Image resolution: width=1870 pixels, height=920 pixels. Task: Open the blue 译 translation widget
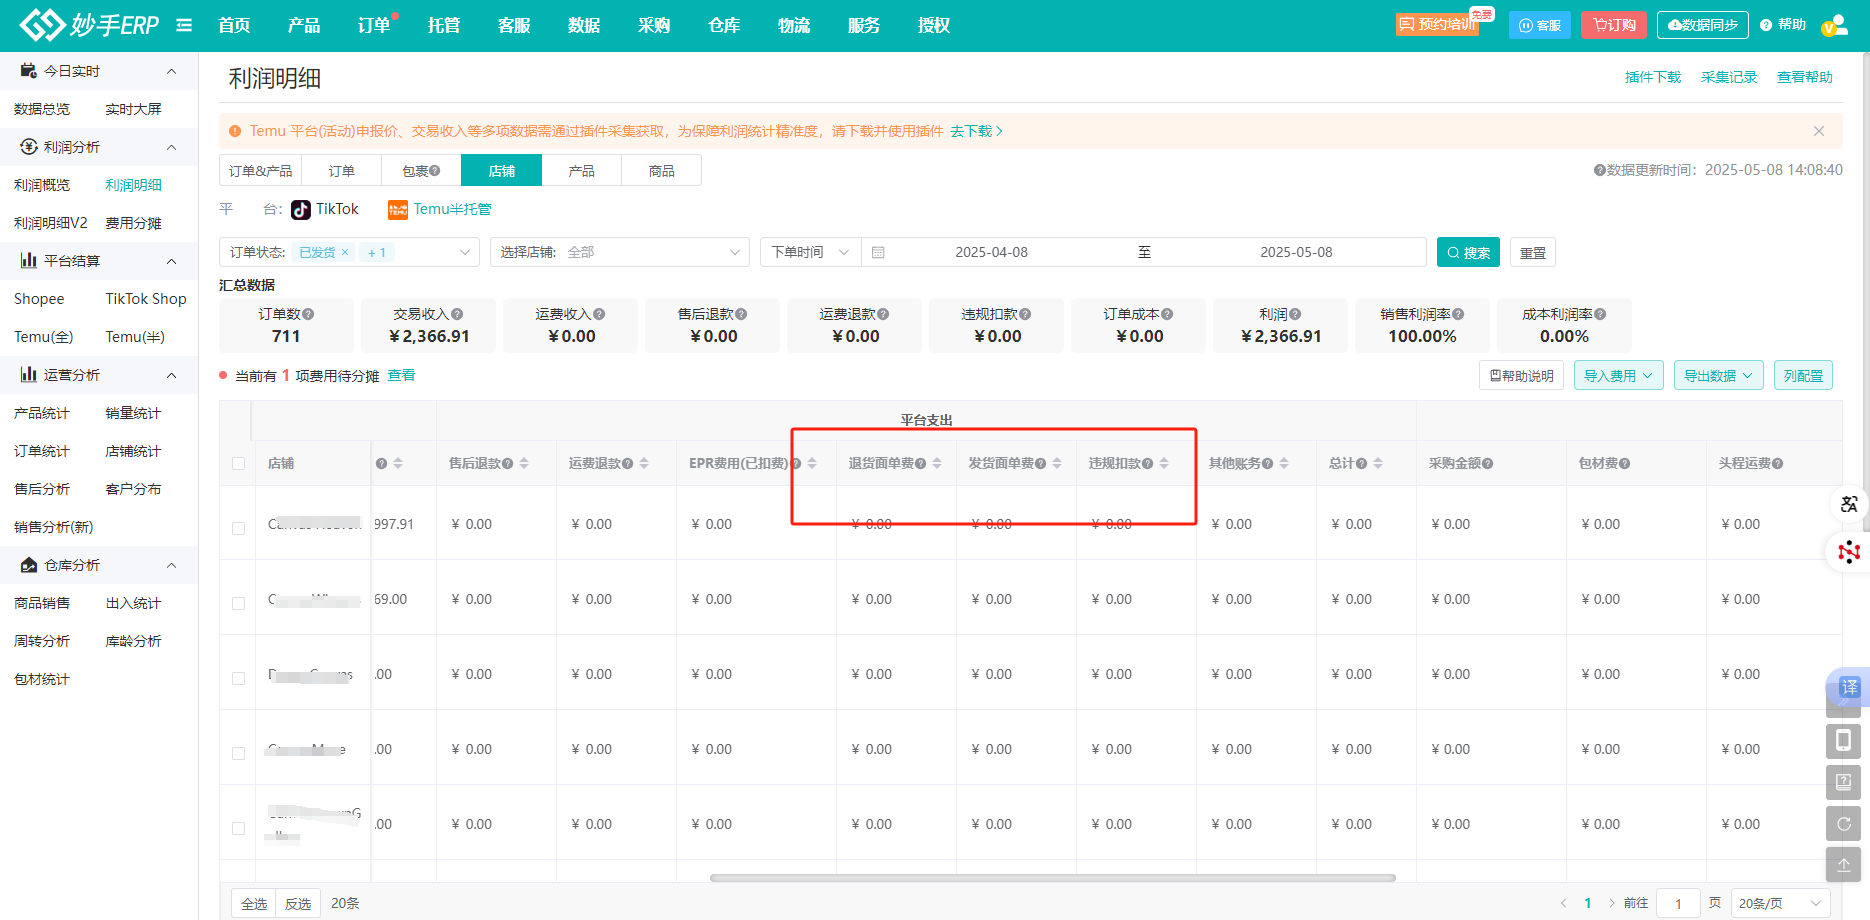(x=1849, y=687)
